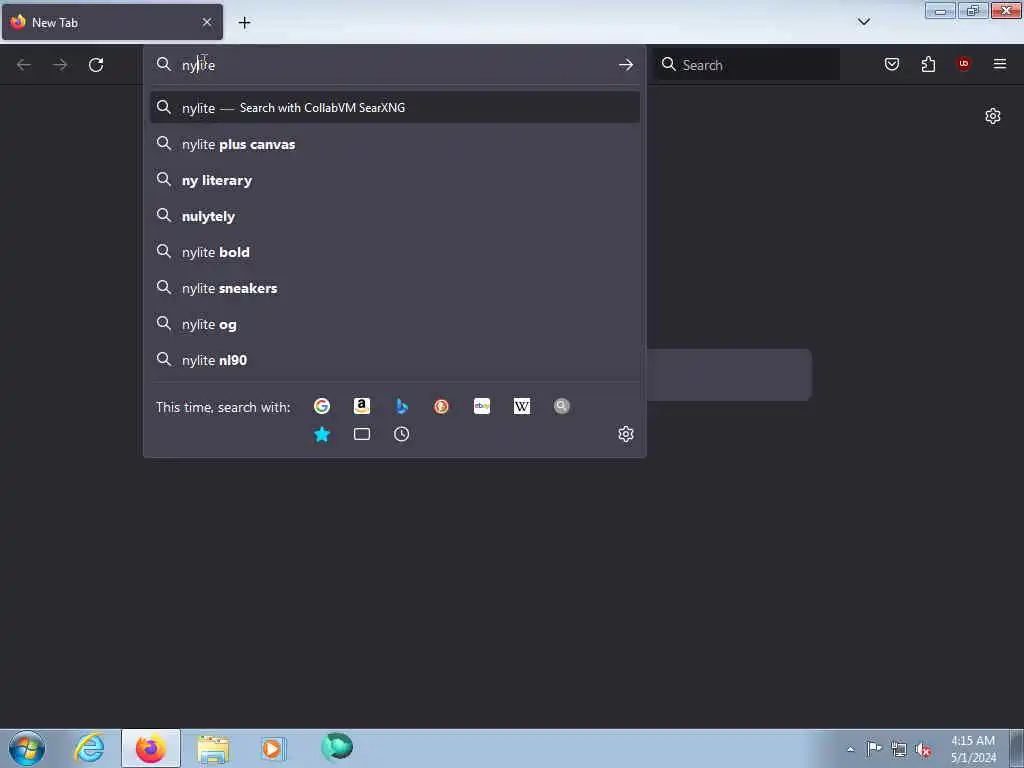Pick the 'nylite plus canvas' suggestion

pyautogui.click(x=394, y=144)
